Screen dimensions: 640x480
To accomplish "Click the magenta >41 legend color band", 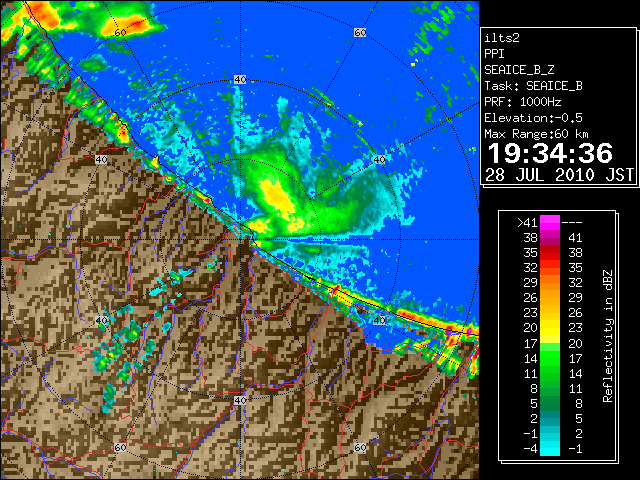I will [550, 222].
